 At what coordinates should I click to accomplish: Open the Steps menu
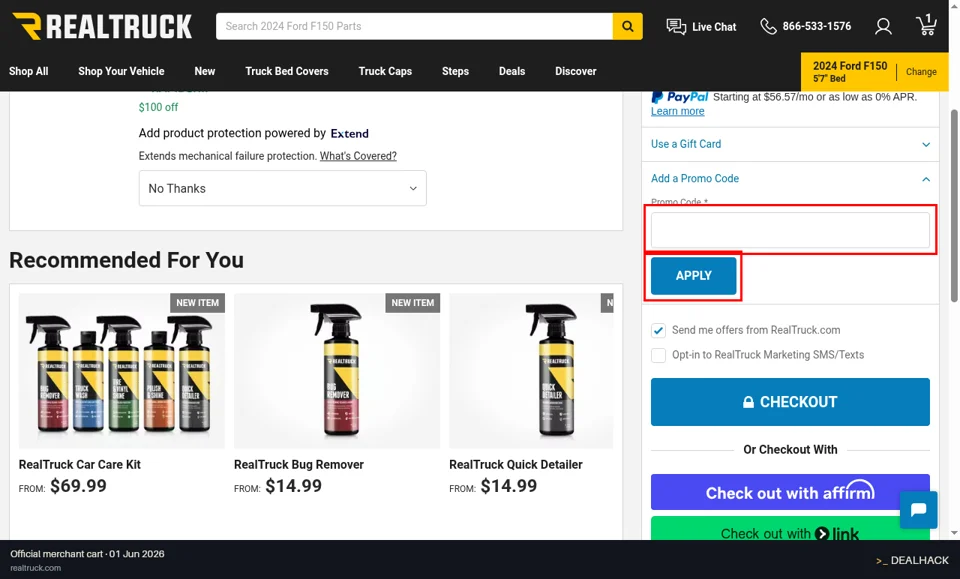456,71
